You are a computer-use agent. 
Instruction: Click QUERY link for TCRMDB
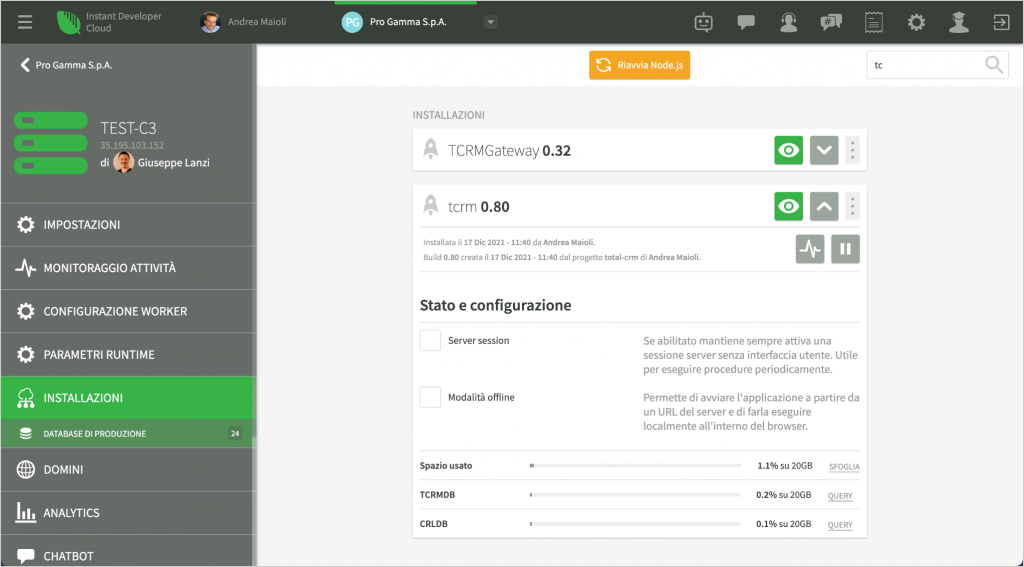[840, 496]
